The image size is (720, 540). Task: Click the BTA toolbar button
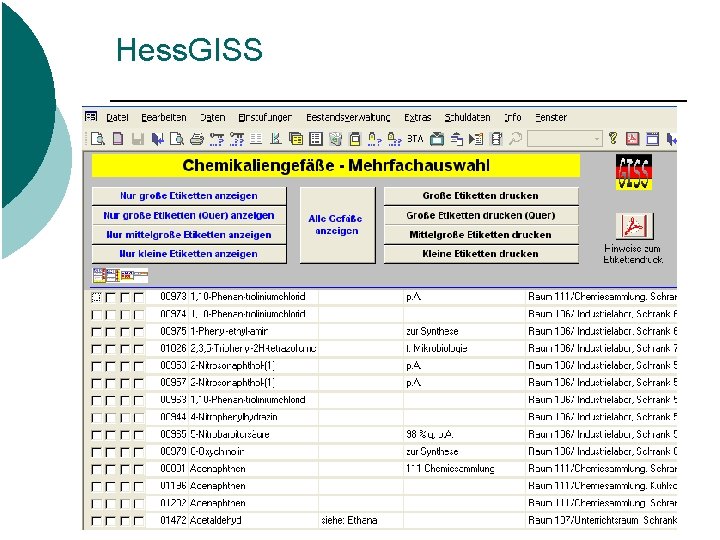(415, 139)
